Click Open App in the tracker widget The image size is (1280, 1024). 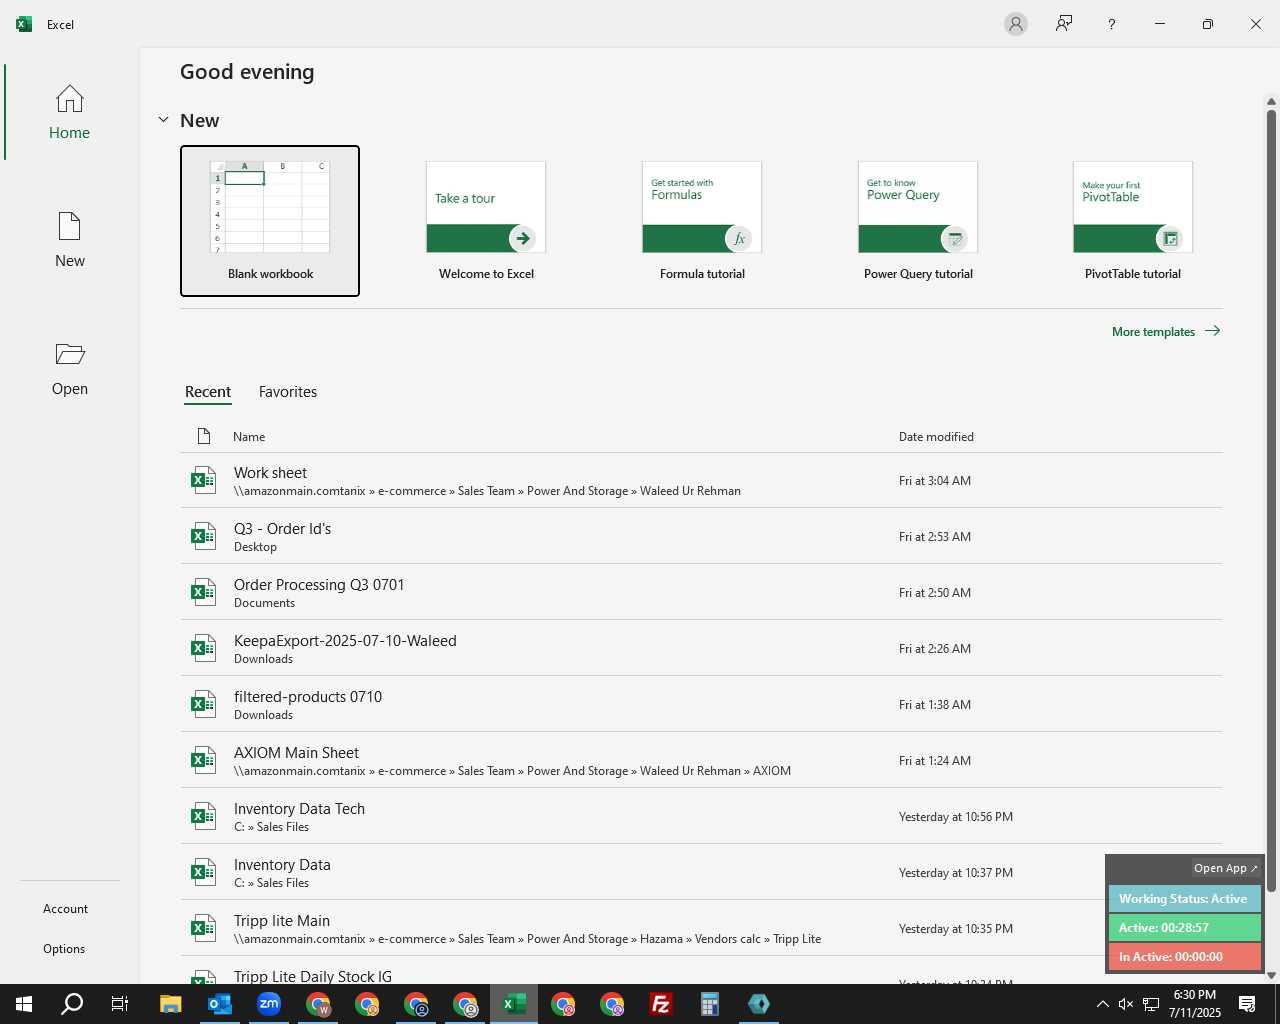(1225, 868)
